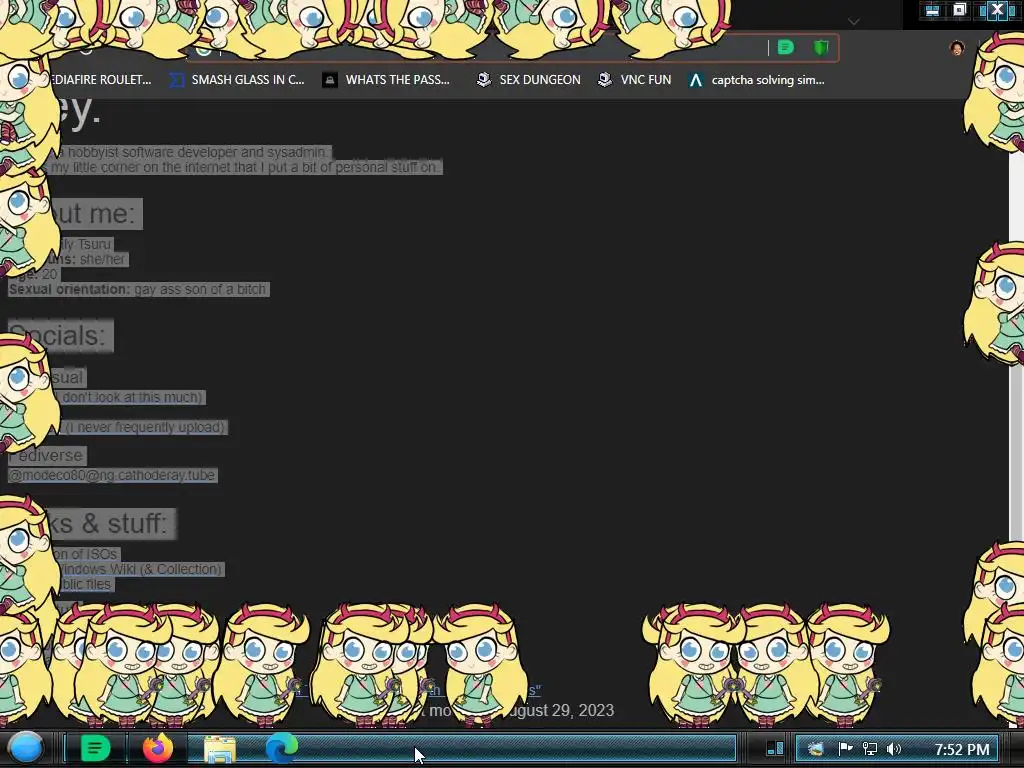
Task: Open the SEX DUNGEON bookmark
Action: (528, 80)
